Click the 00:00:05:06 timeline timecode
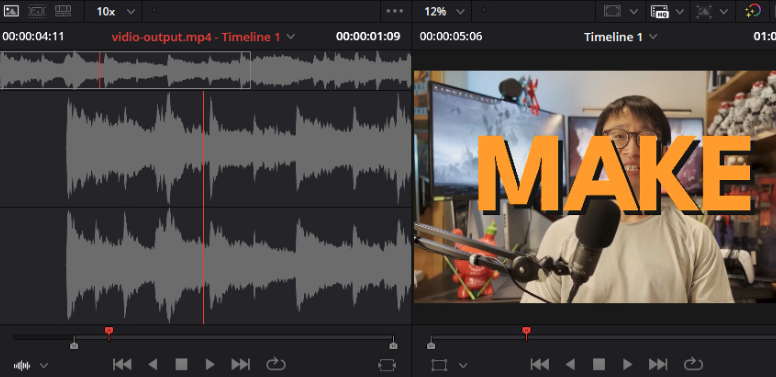This screenshot has height=377, width=776. click(451, 36)
